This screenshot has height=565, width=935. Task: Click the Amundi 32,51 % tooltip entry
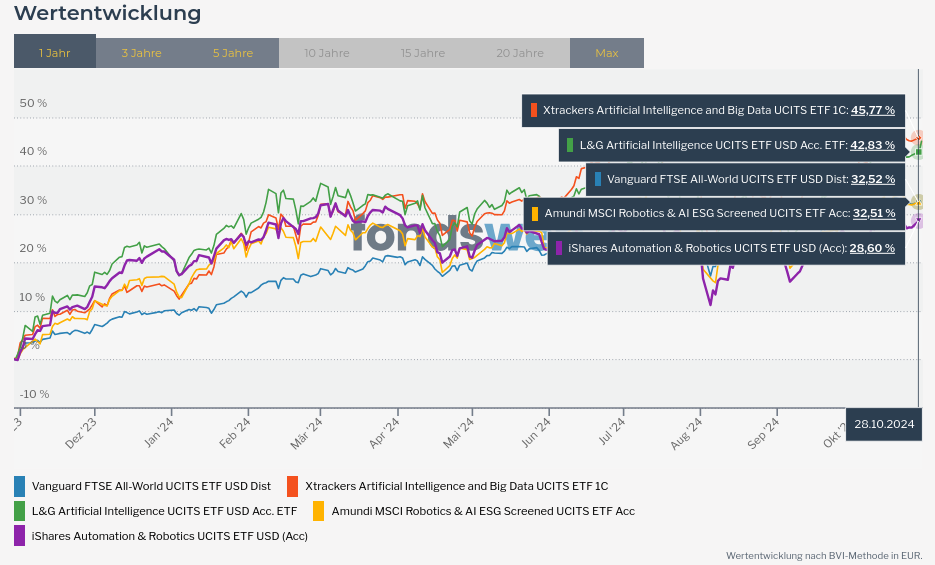713,213
